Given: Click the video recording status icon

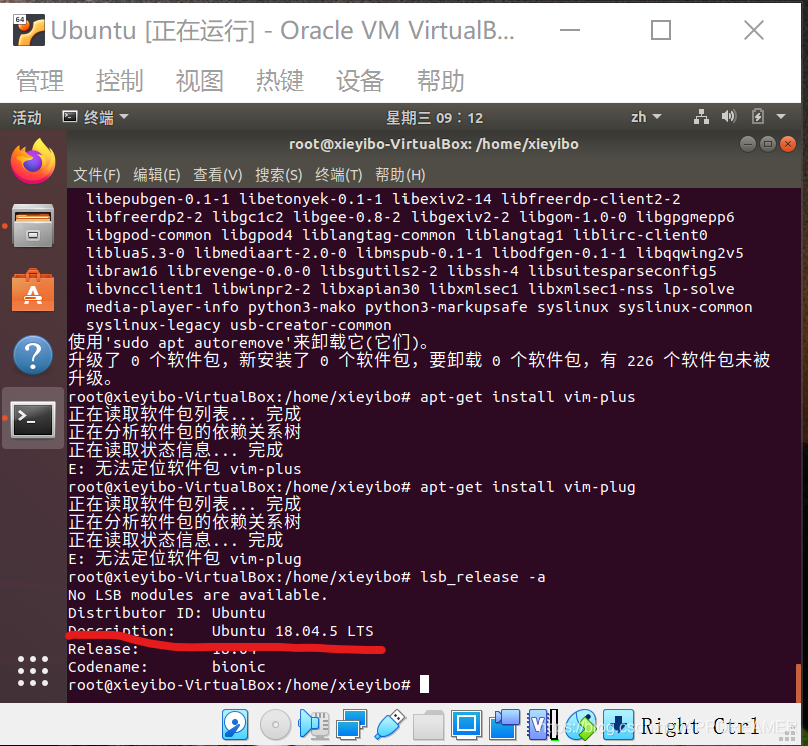Looking at the screenshot, I should tap(504, 724).
